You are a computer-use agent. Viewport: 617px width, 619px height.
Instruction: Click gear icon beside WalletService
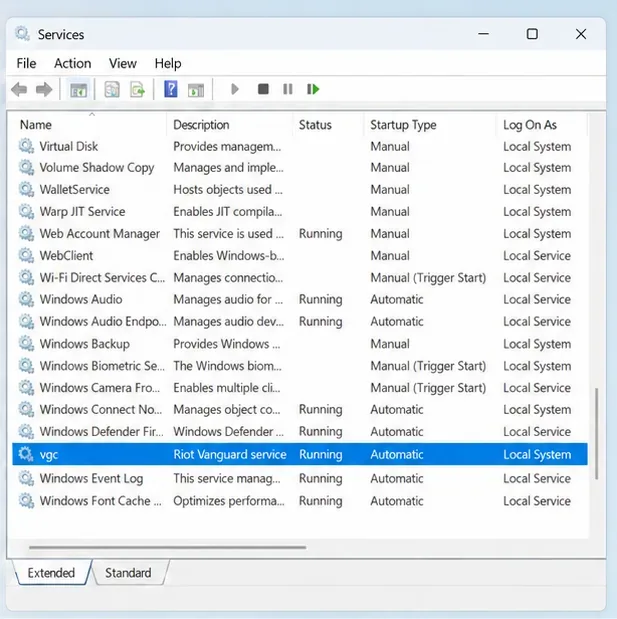pos(26,189)
